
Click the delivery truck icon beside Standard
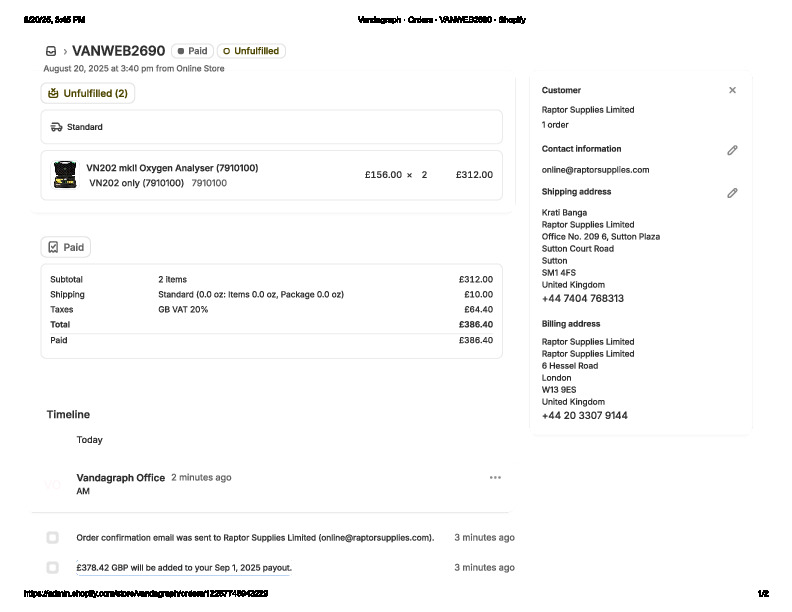click(x=57, y=128)
